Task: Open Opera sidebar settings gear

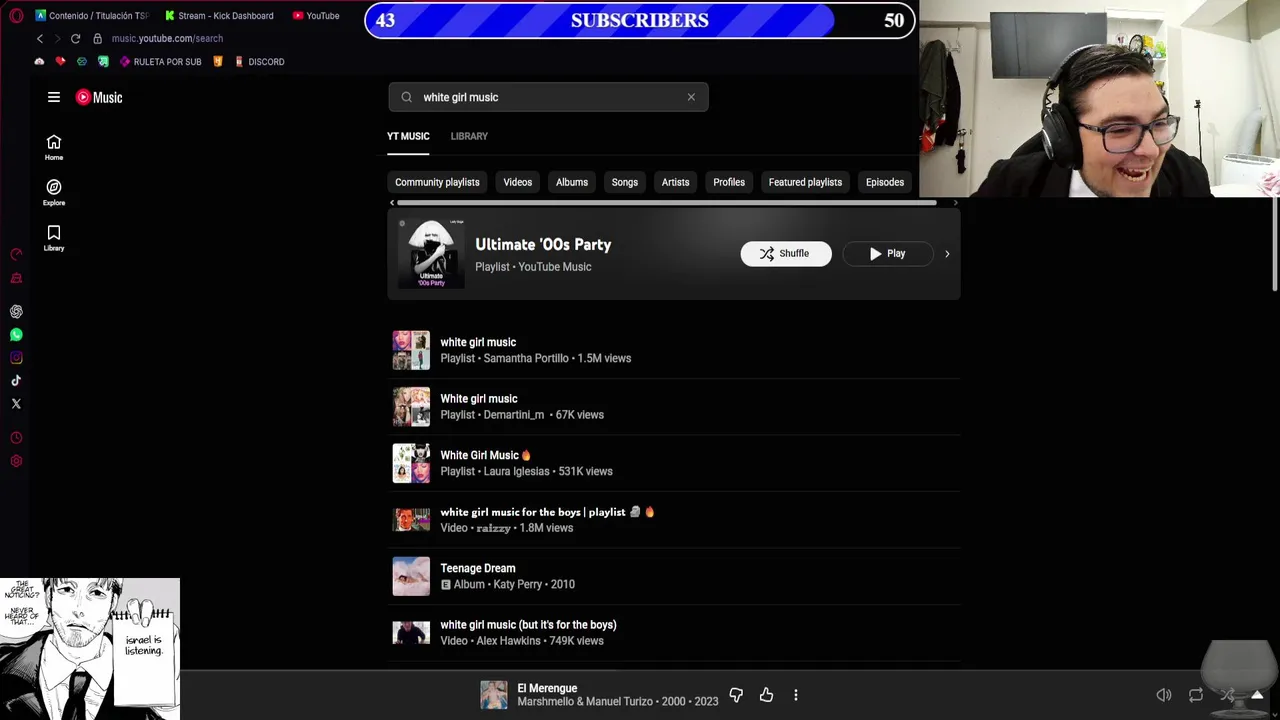Action: coord(16,461)
